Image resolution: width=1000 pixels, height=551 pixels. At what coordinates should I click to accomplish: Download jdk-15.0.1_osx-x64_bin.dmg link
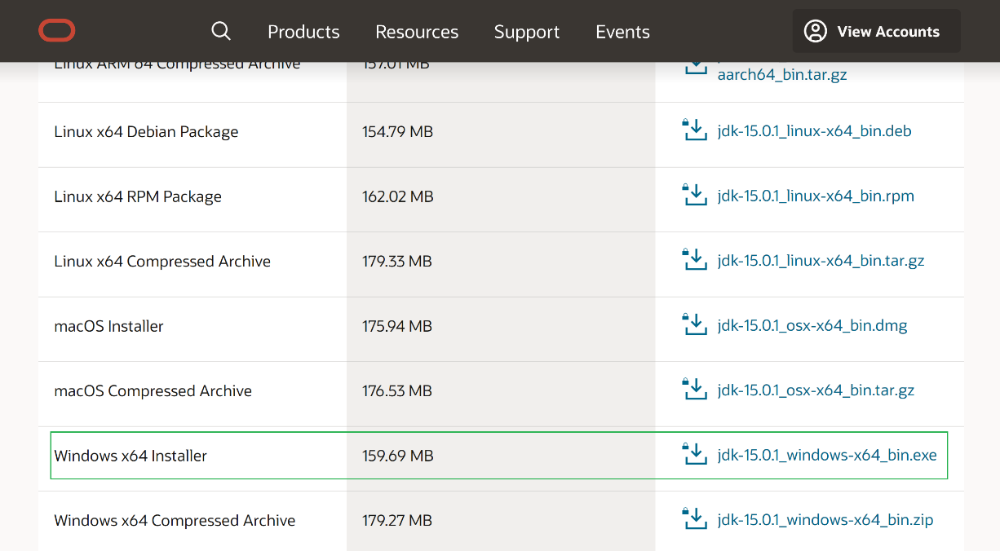tap(812, 326)
